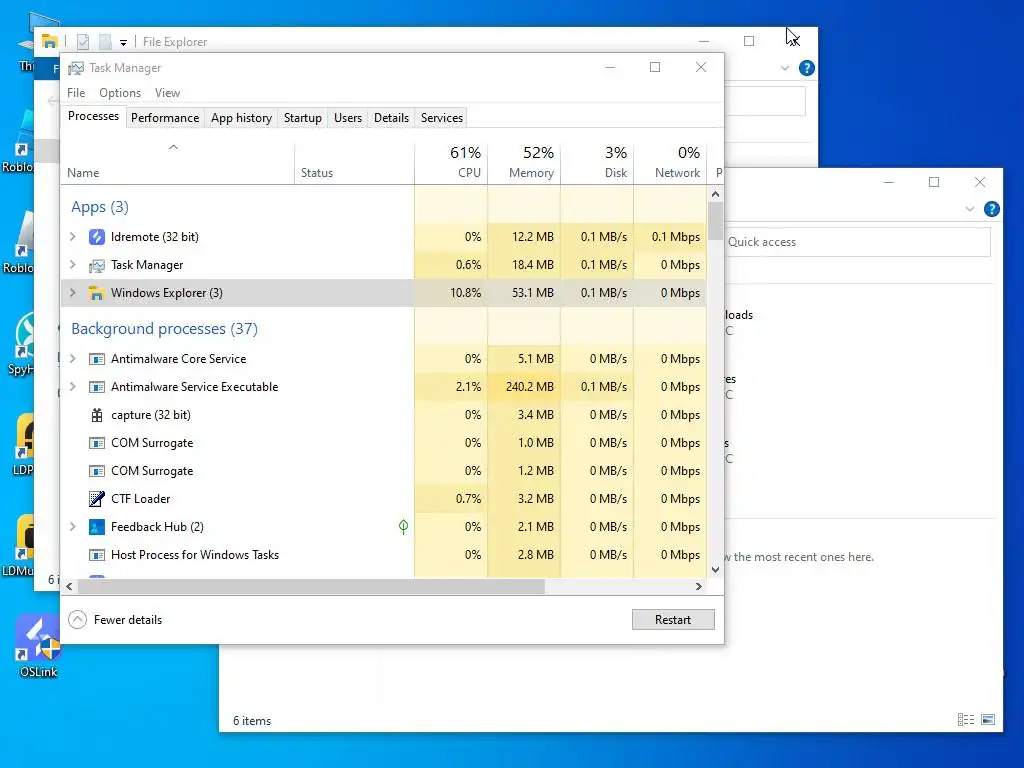Click the Quick access search field
Image resolution: width=1024 pixels, height=768 pixels.
pos(857,242)
